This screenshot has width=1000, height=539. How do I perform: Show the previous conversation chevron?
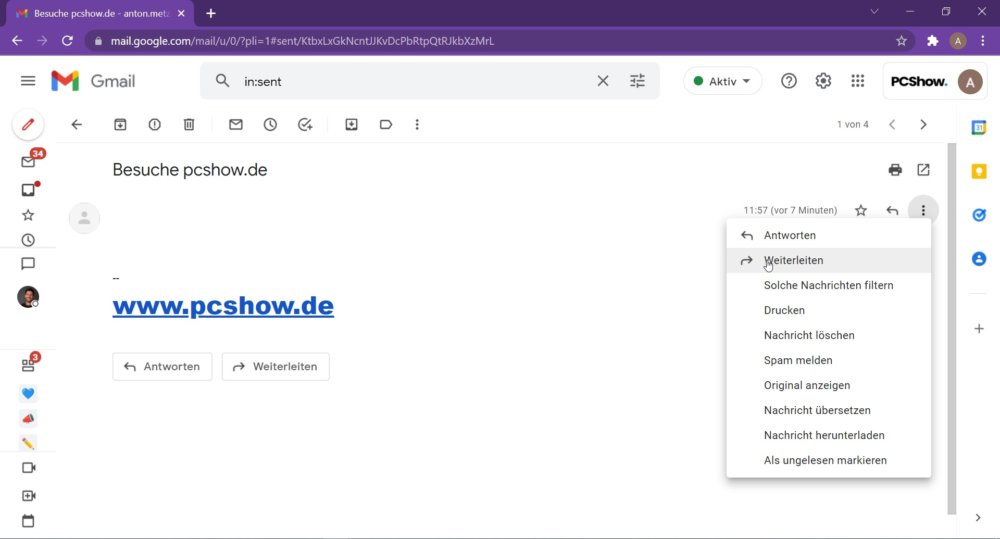pyautogui.click(x=892, y=124)
